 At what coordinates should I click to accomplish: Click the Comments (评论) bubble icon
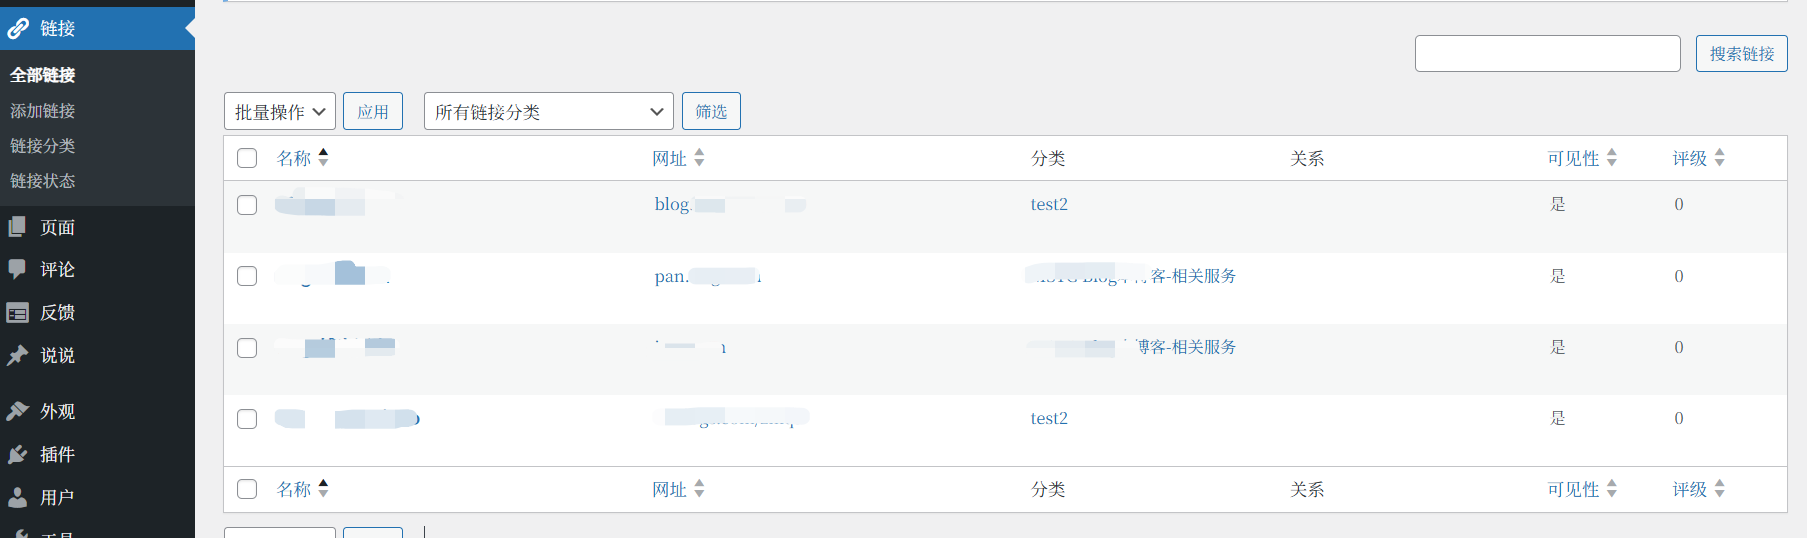click(17, 270)
